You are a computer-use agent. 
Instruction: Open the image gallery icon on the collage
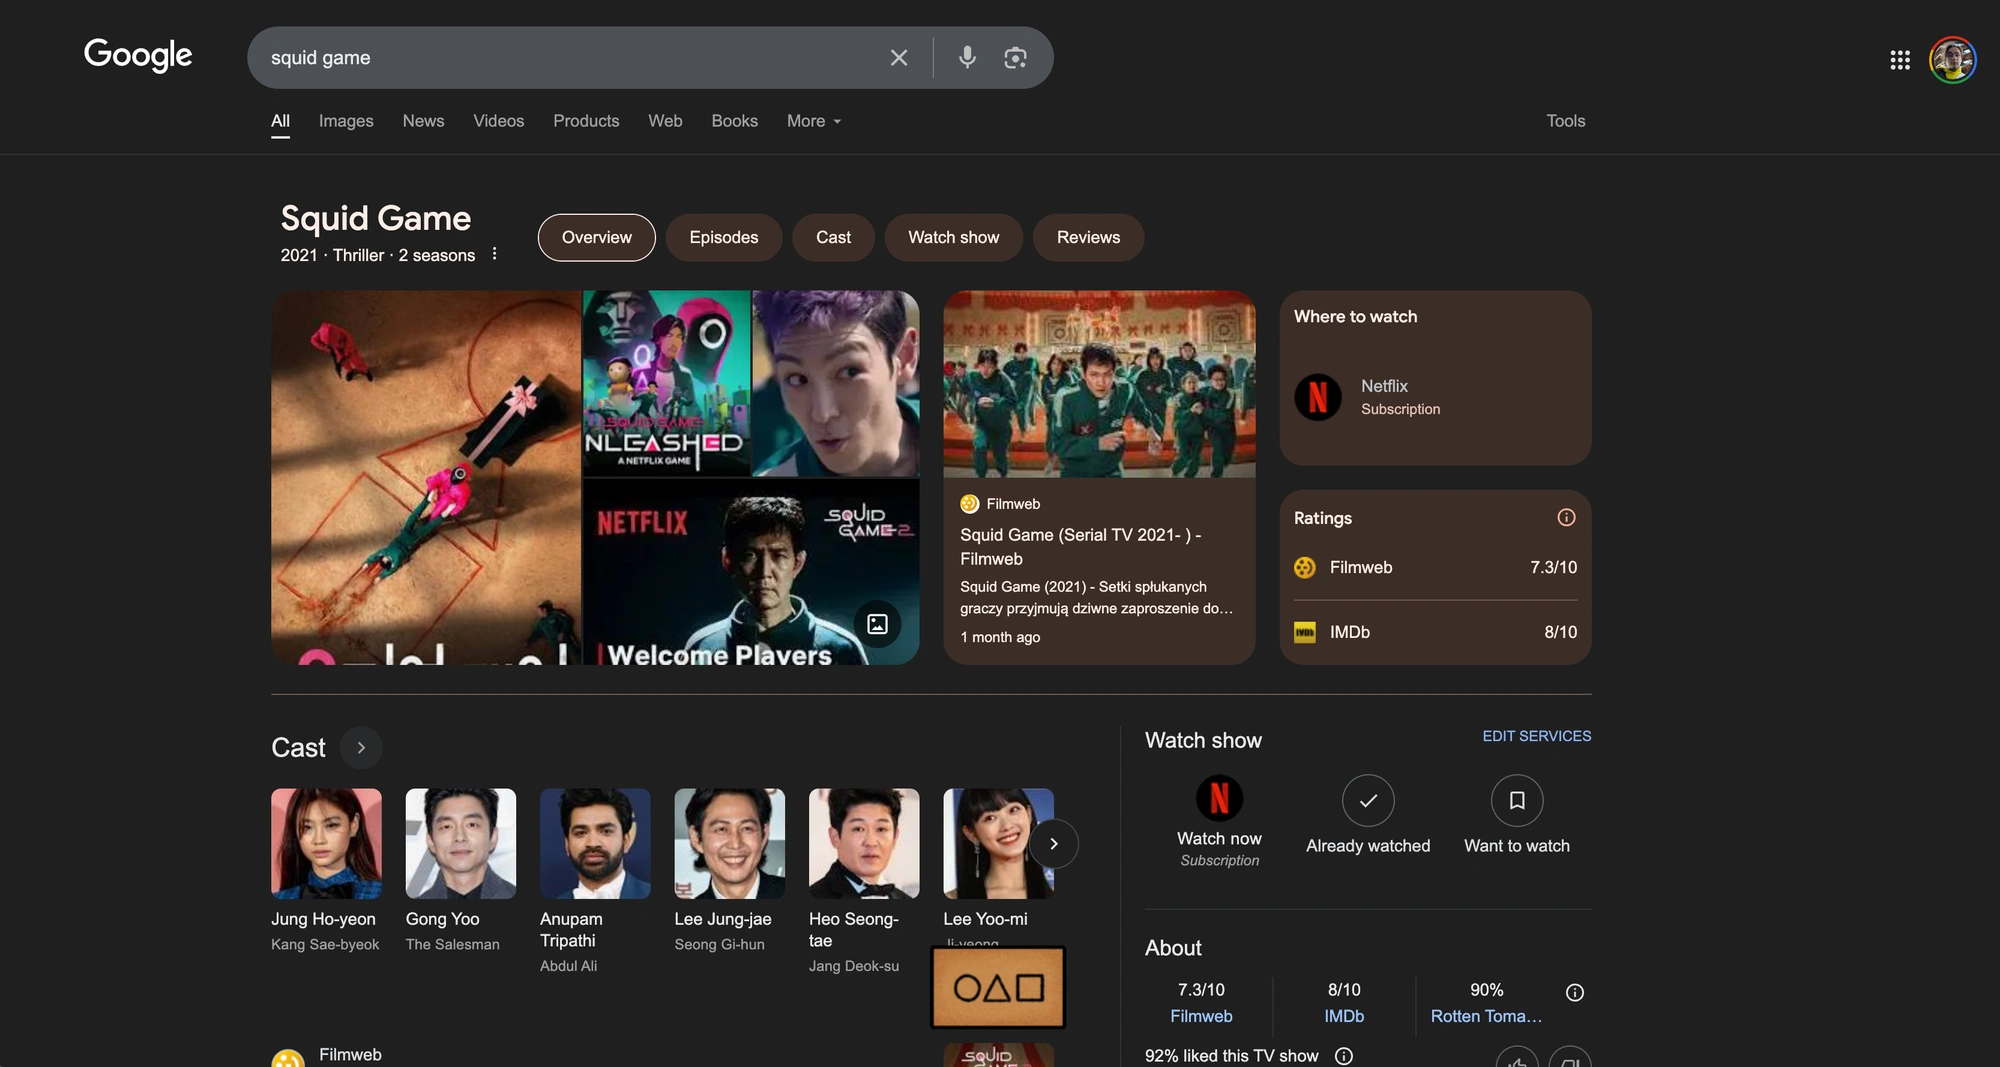[x=877, y=624]
